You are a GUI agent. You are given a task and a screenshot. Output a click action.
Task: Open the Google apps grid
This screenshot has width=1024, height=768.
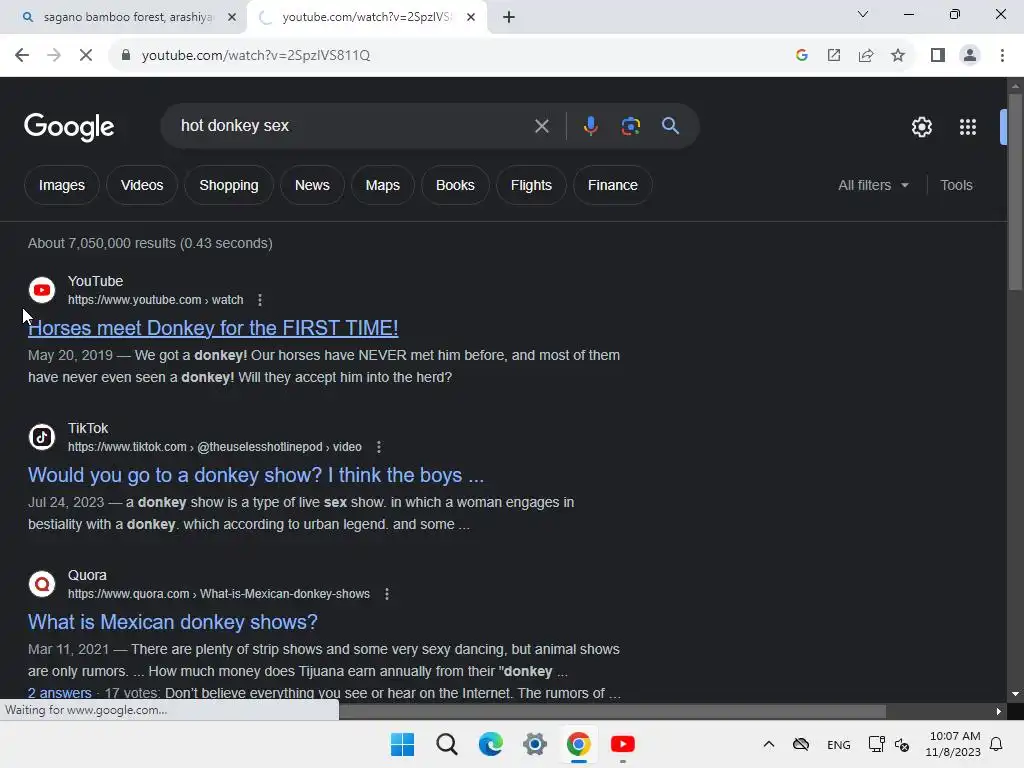point(968,127)
